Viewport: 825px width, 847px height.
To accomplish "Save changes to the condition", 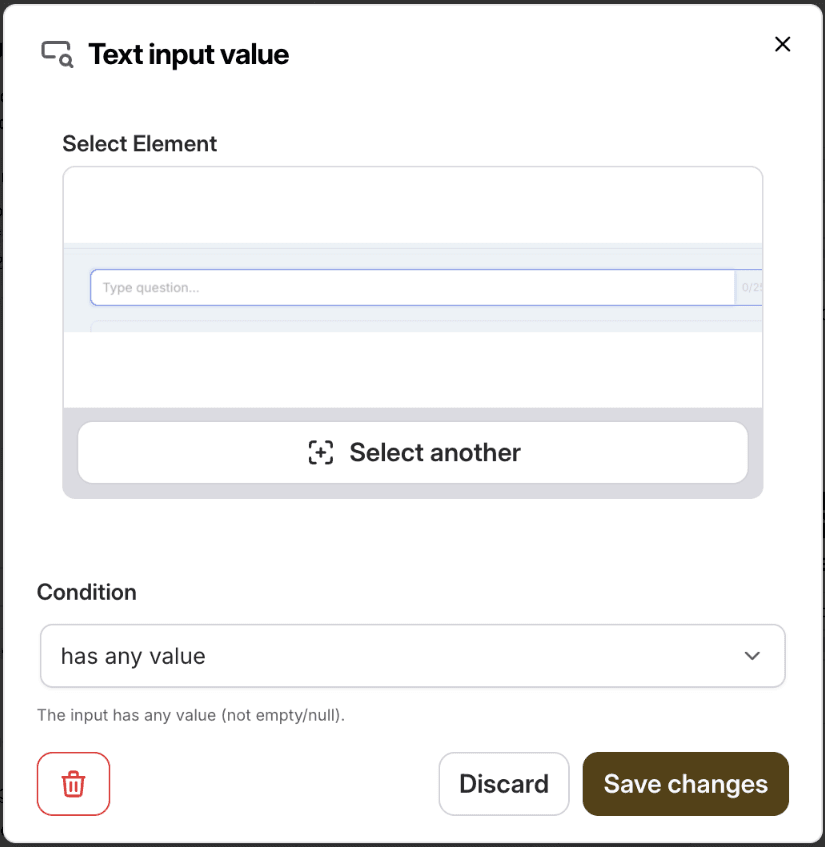I will tap(685, 784).
